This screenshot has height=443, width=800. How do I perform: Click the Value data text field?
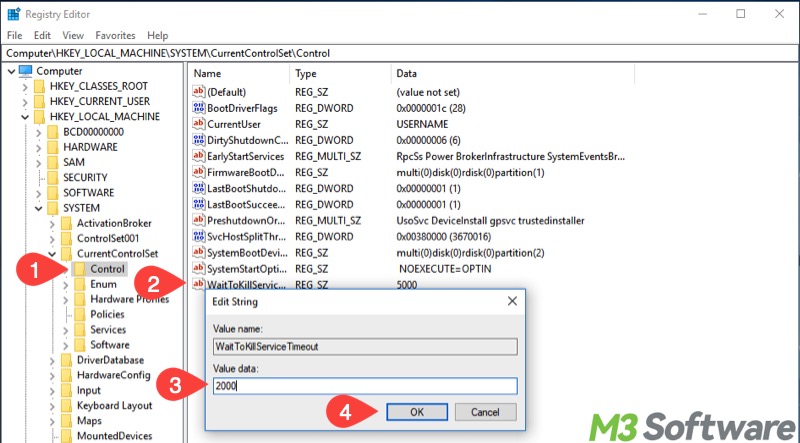(x=365, y=386)
